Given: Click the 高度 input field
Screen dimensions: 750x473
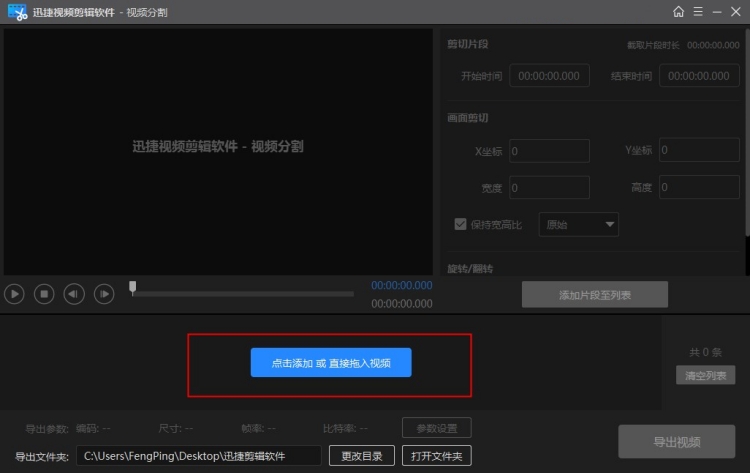Looking at the screenshot, I should pyautogui.click(x=699, y=187).
